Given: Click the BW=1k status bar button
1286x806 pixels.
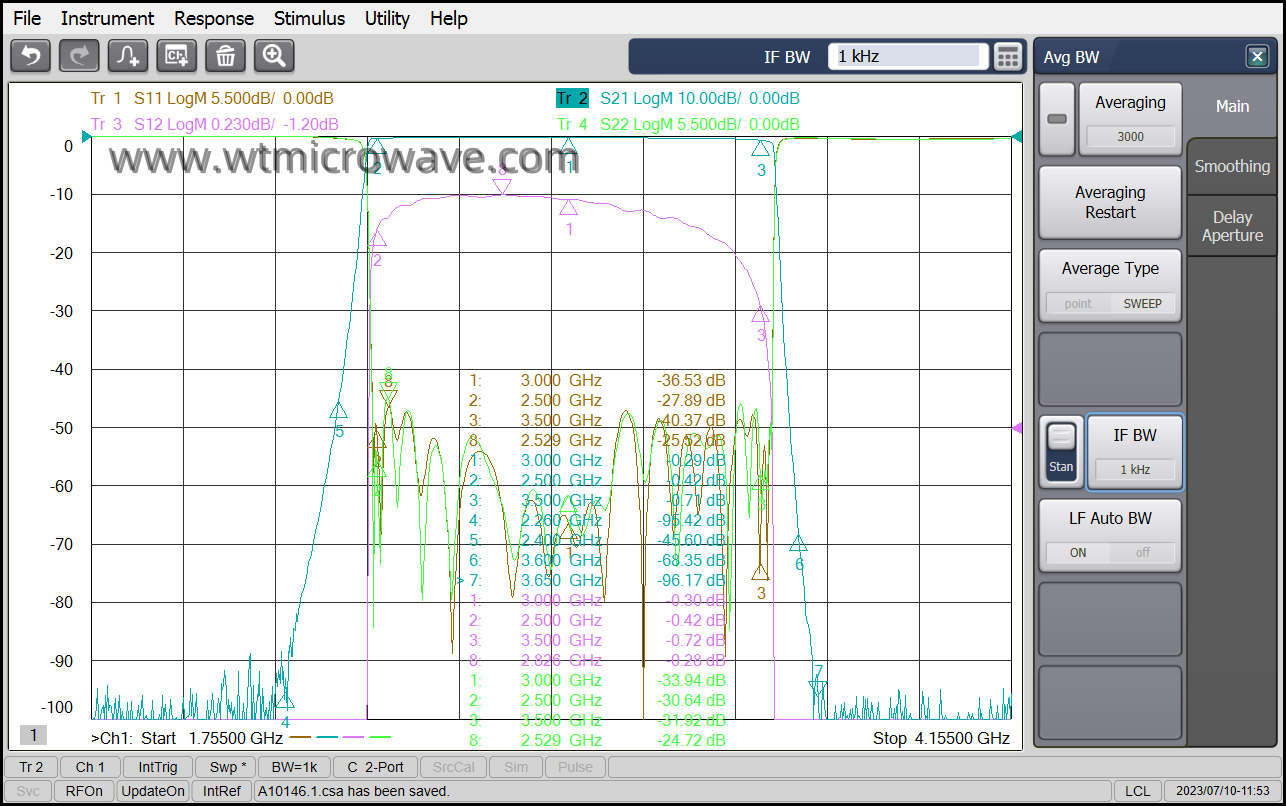Looking at the screenshot, I should (294, 767).
